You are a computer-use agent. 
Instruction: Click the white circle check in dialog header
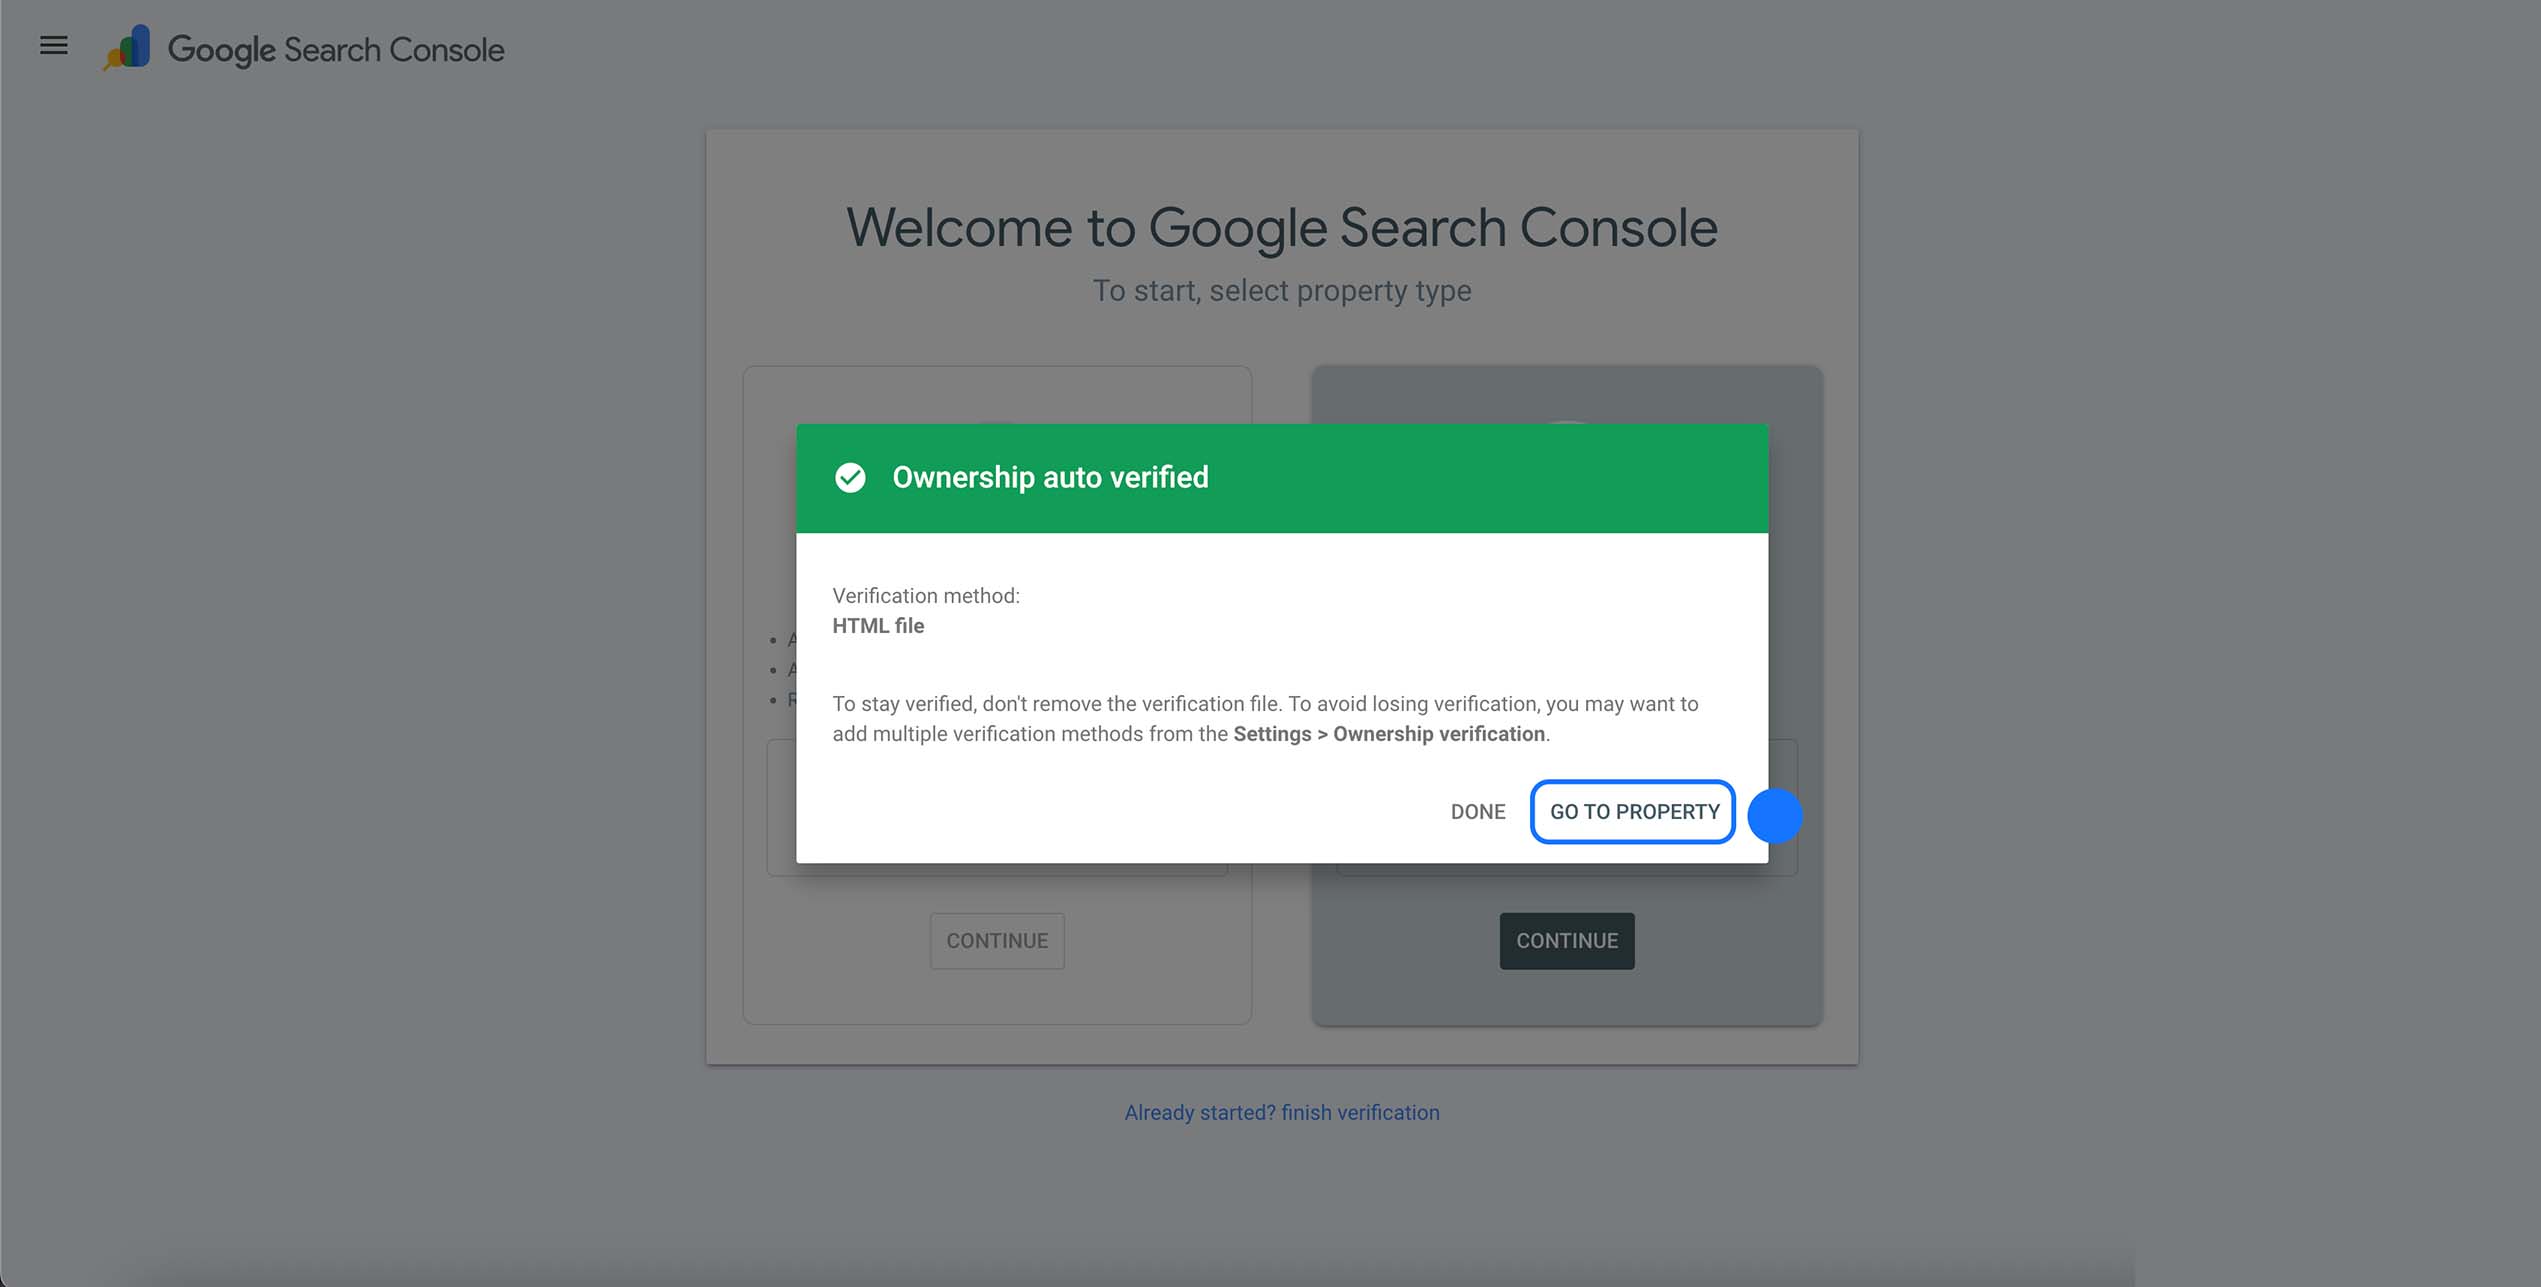[x=851, y=477]
